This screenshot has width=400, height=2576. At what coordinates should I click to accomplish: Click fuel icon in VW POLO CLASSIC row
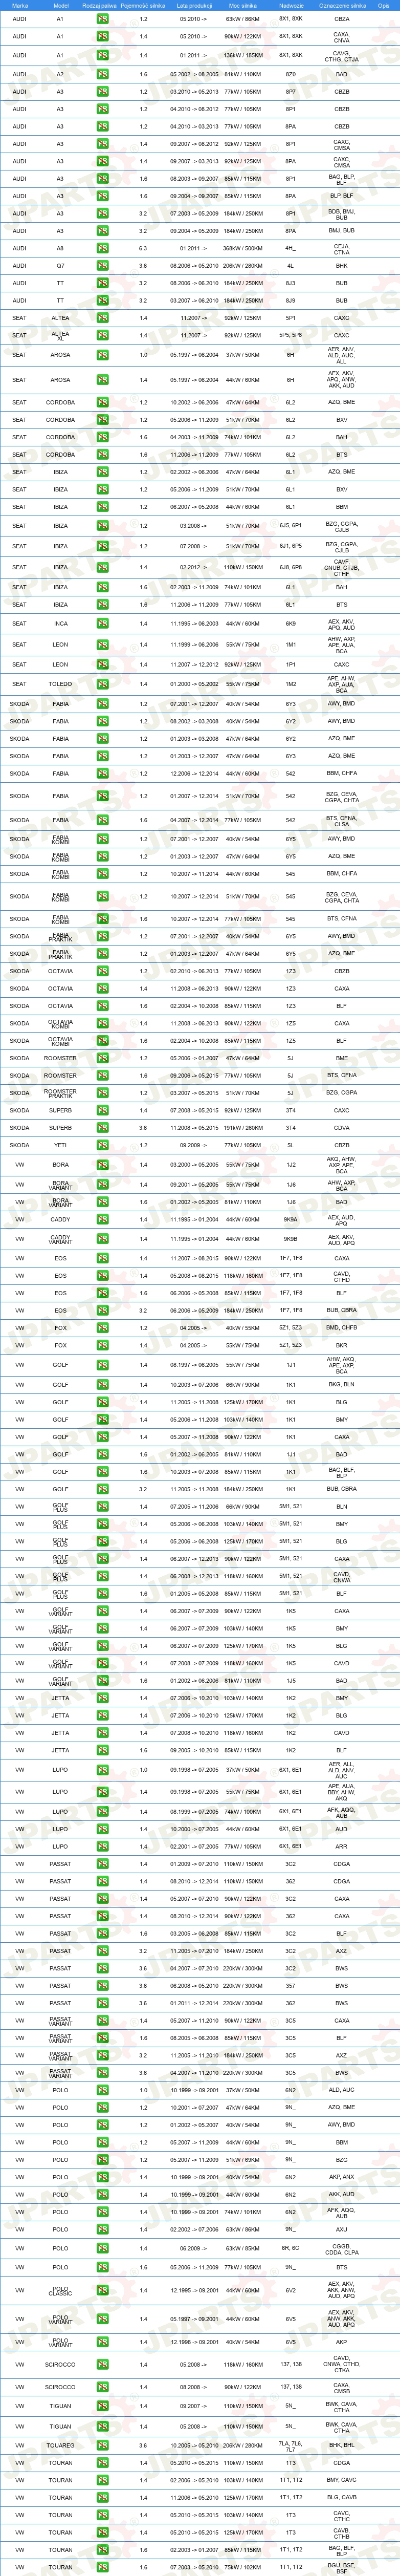pos(102,2290)
